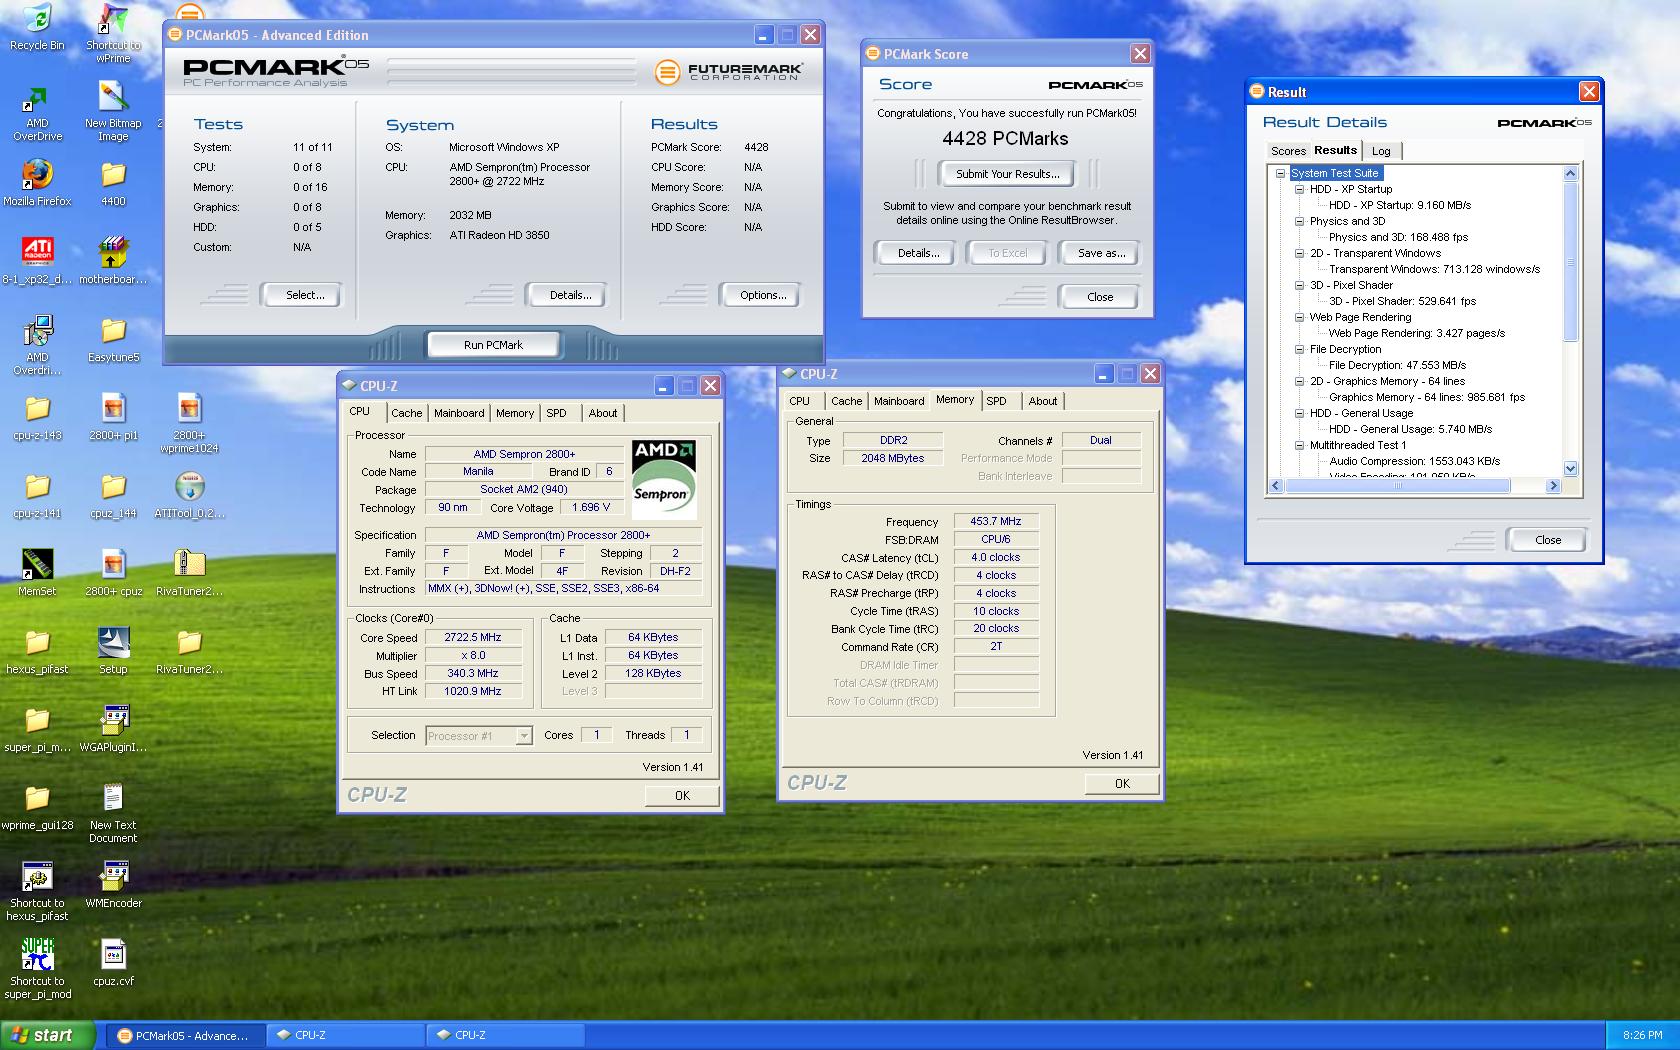1680x1050 pixels.
Task: Collapse the System Test Suite tree node
Action: coord(1280,173)
